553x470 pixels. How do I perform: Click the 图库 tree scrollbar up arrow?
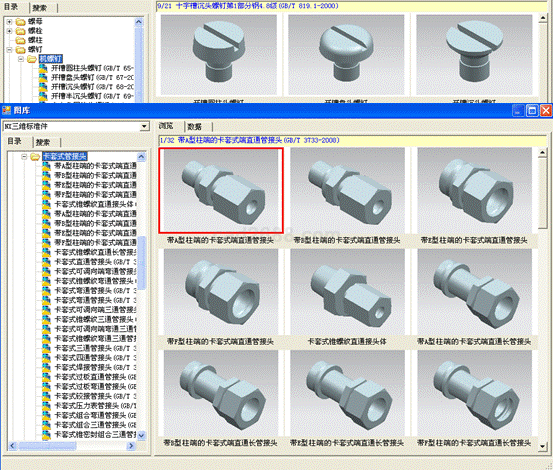click(x=141, y=156)
